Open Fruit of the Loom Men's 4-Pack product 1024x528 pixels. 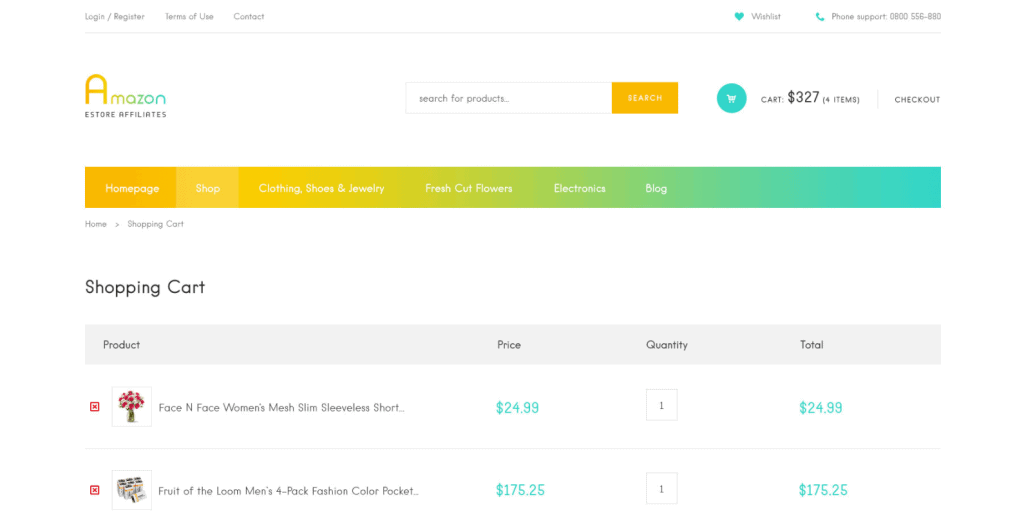click(288, 491)
